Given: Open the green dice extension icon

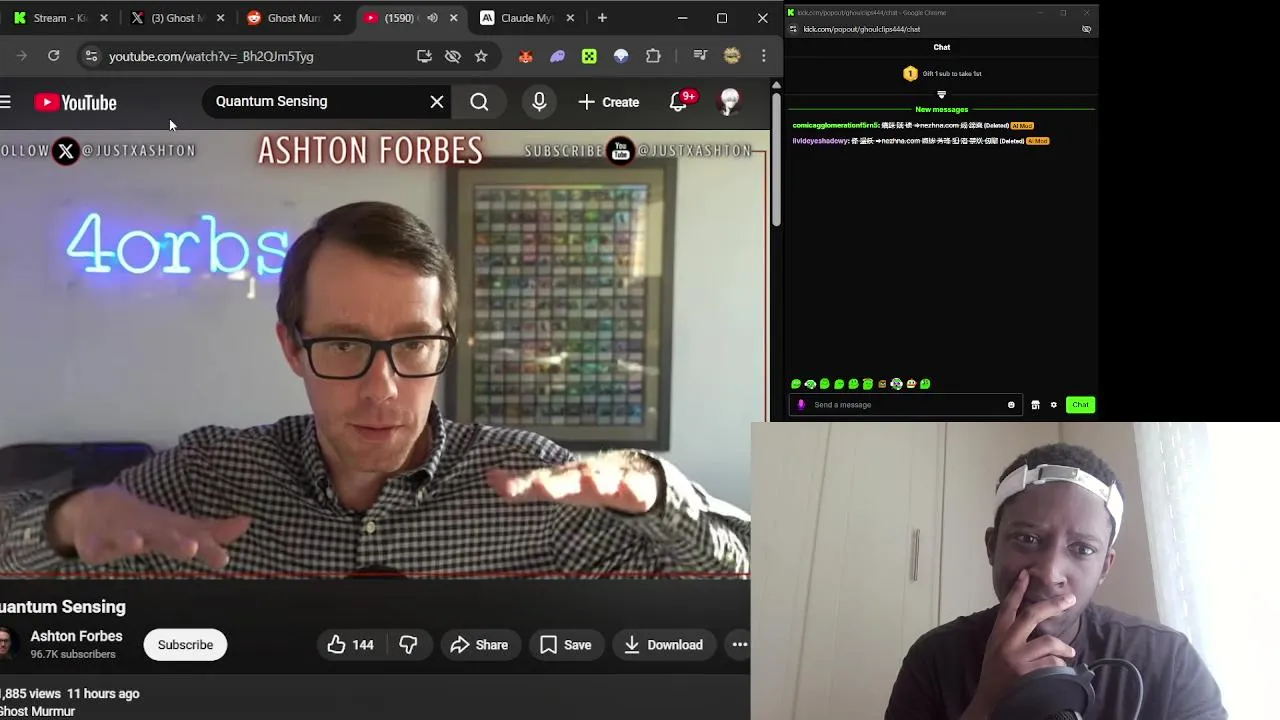Looking at the screenshot, I should point(589,57).
